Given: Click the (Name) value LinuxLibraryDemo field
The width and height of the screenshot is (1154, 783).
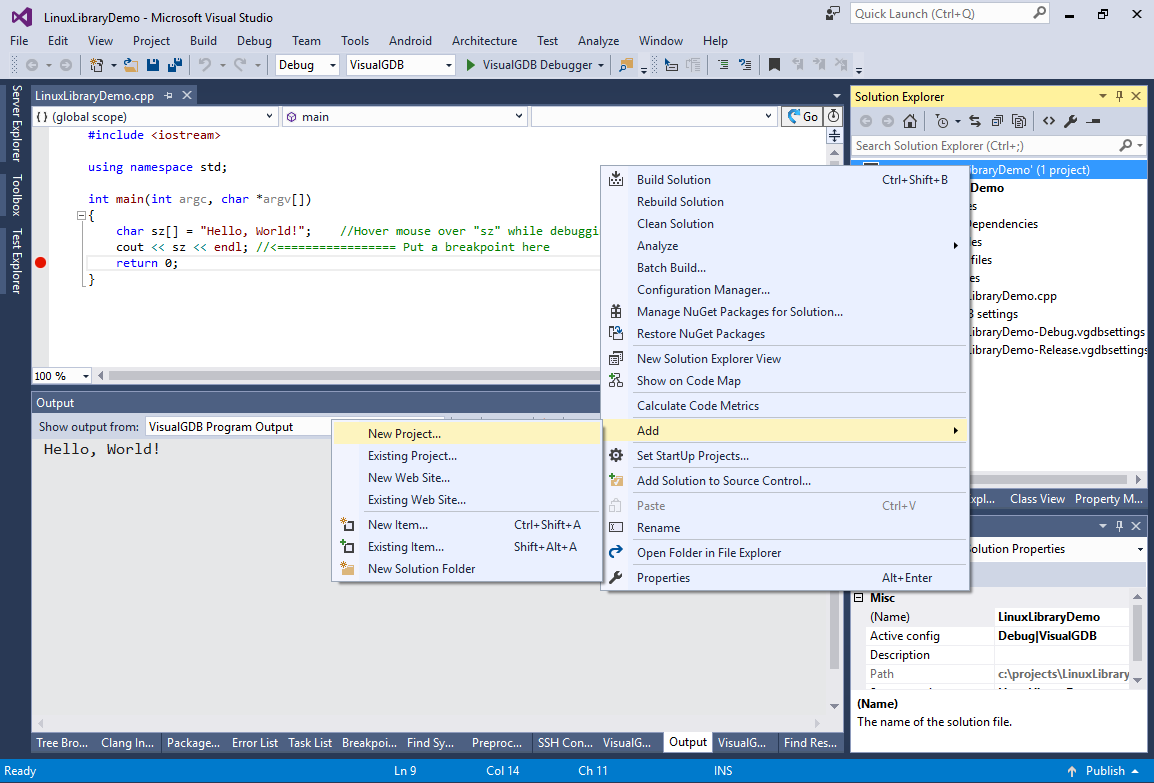Looking at the screenshot, I should [1062, 617].
